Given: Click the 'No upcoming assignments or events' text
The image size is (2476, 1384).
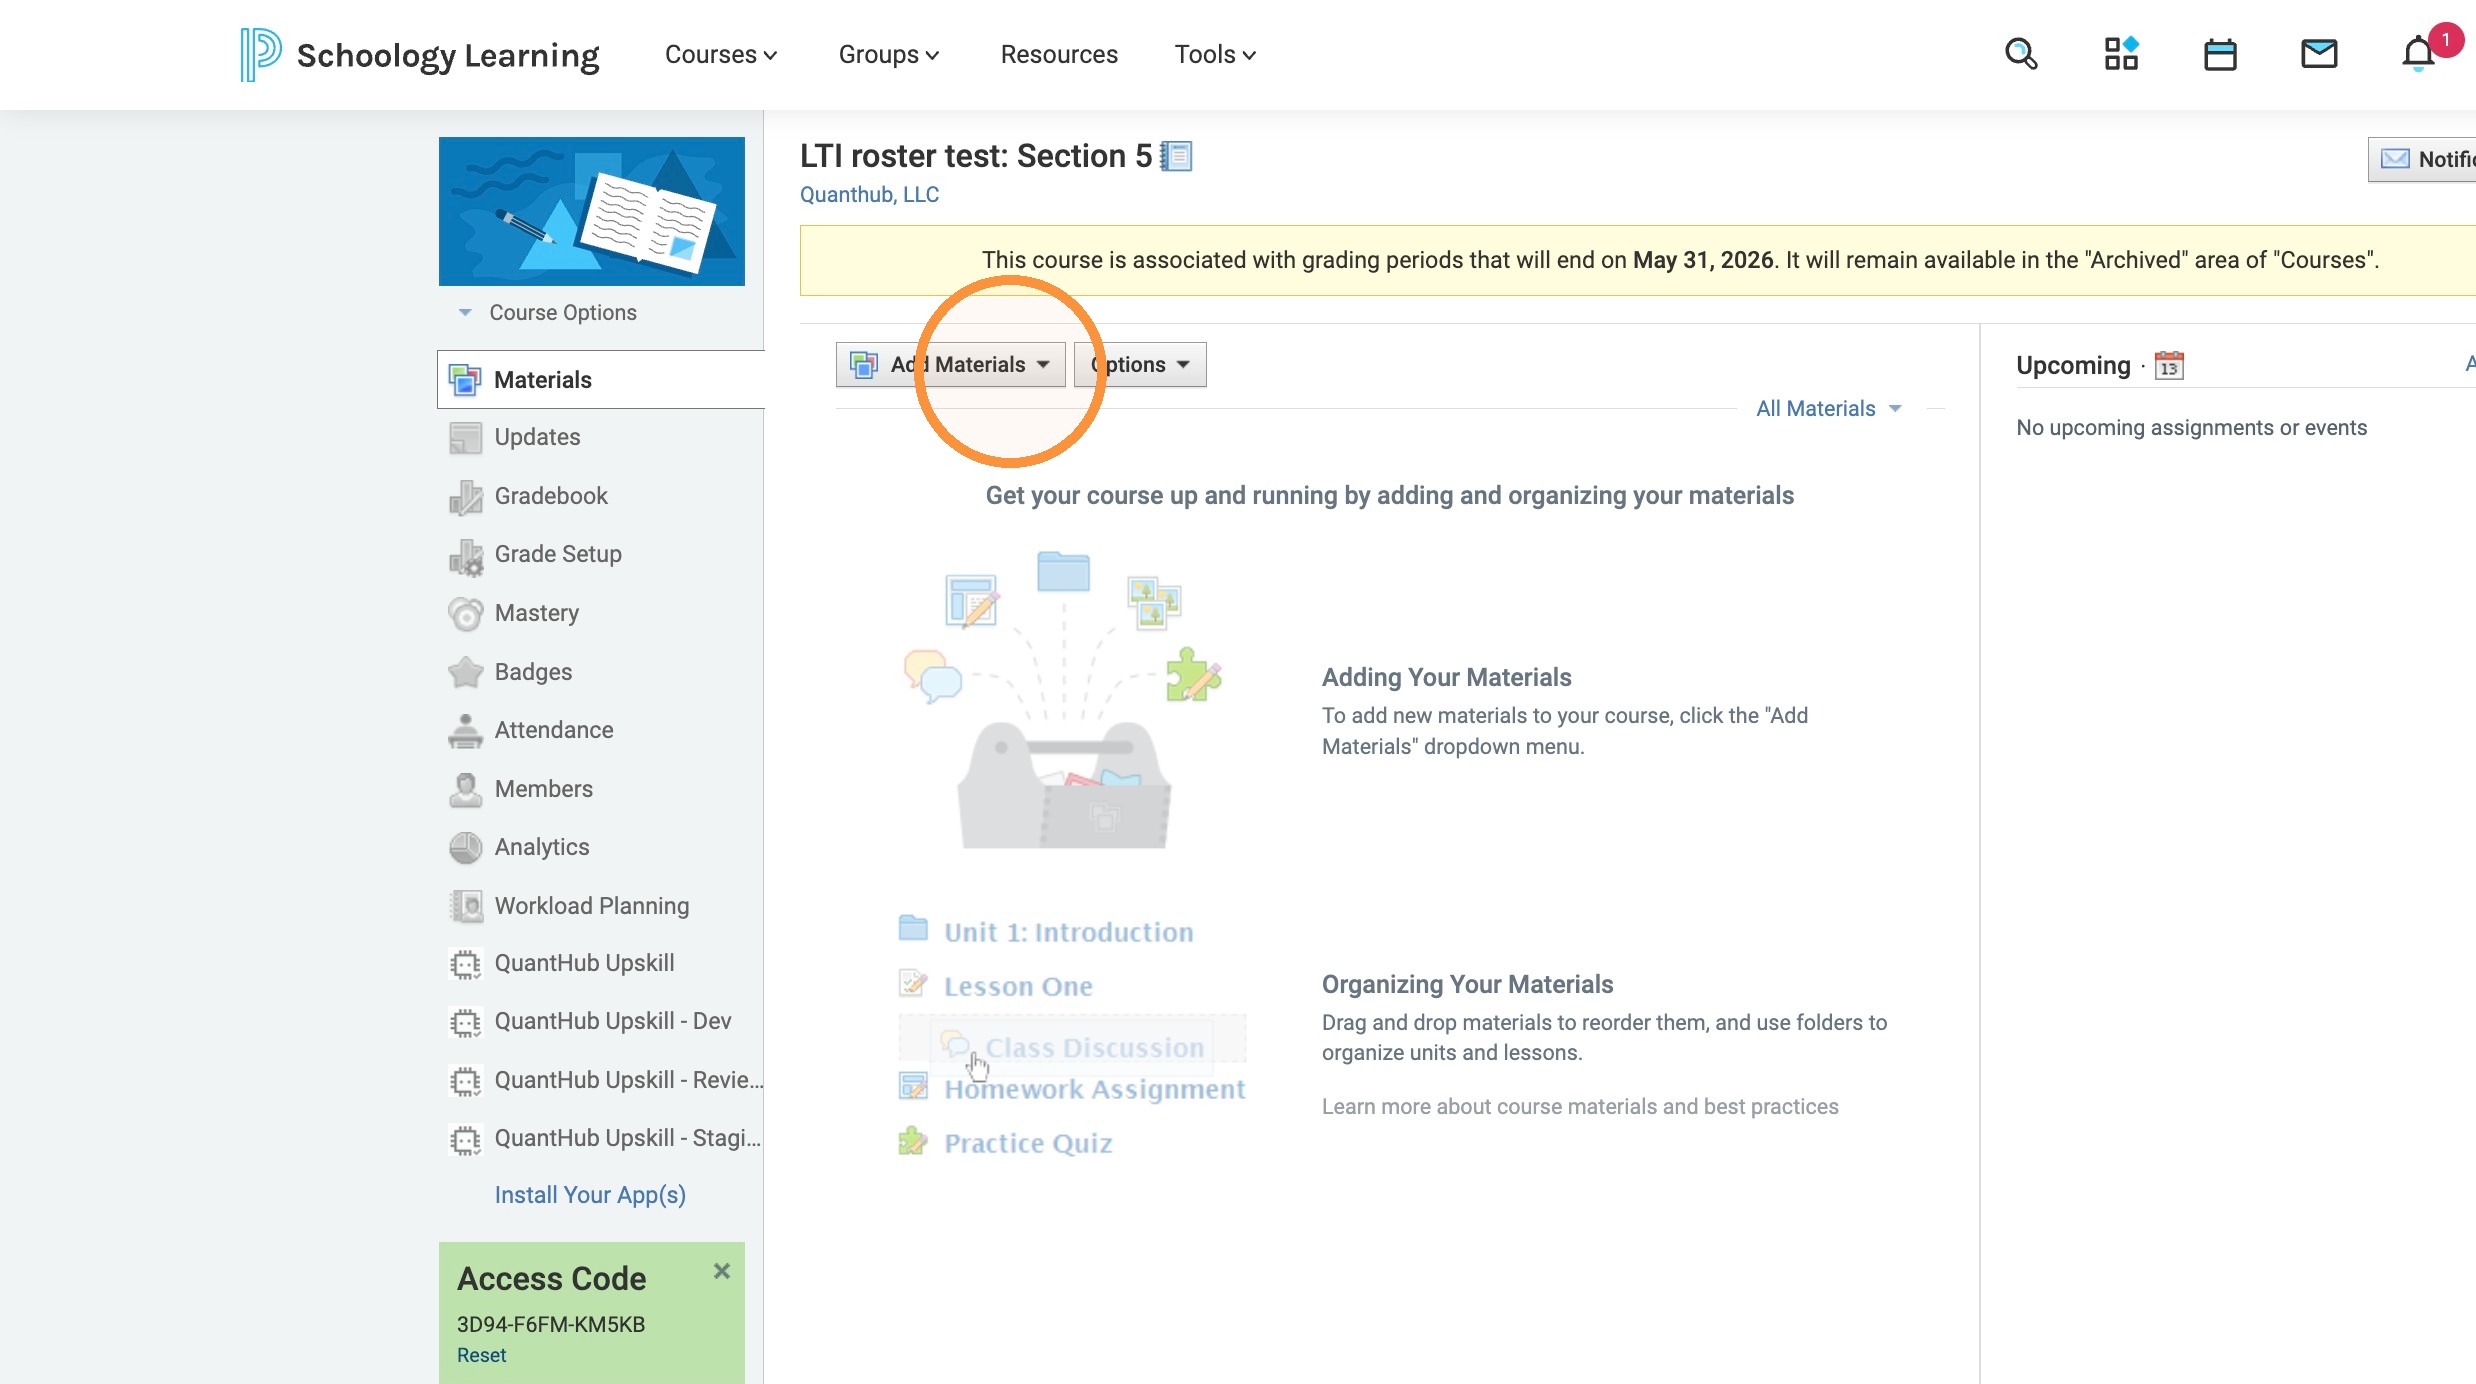Looking at the screenshot, I should 2192,428.
